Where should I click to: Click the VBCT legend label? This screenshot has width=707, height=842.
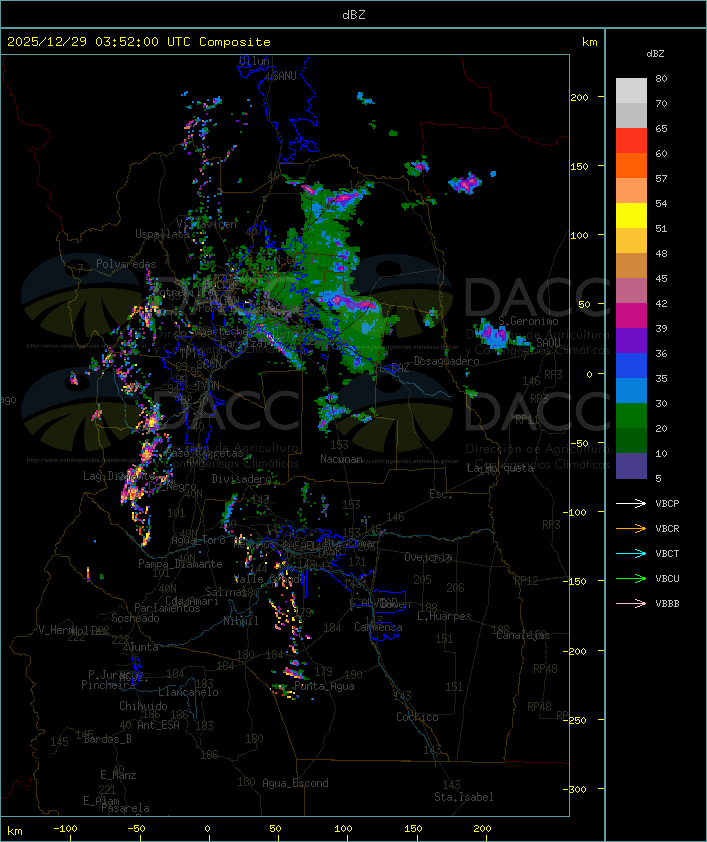(667, 553)
